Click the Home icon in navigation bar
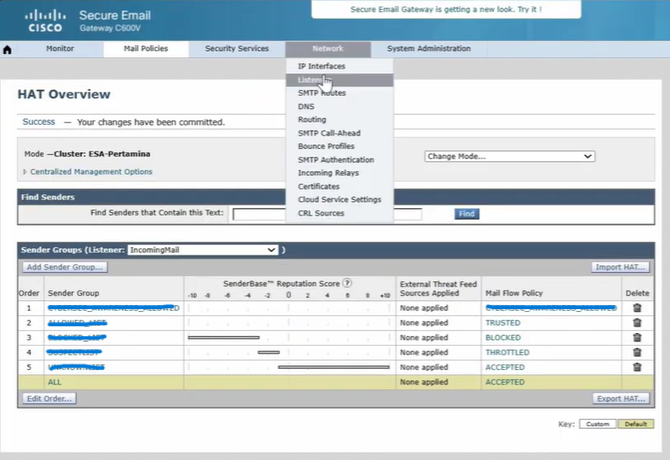Image resolution: width=670 pixels, height=460 pixels. (x=9, y=49)
